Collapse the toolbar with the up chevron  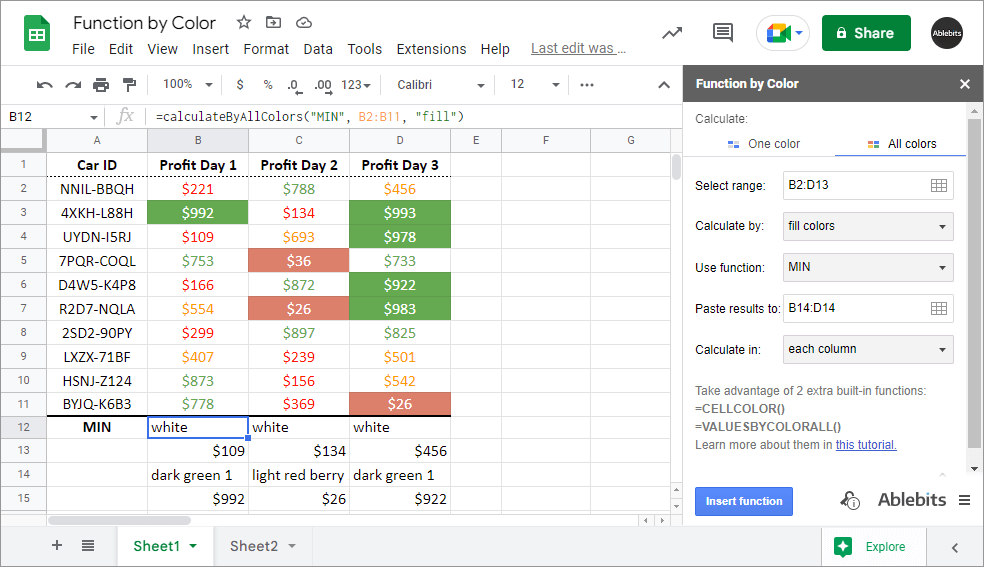point(663,85)
